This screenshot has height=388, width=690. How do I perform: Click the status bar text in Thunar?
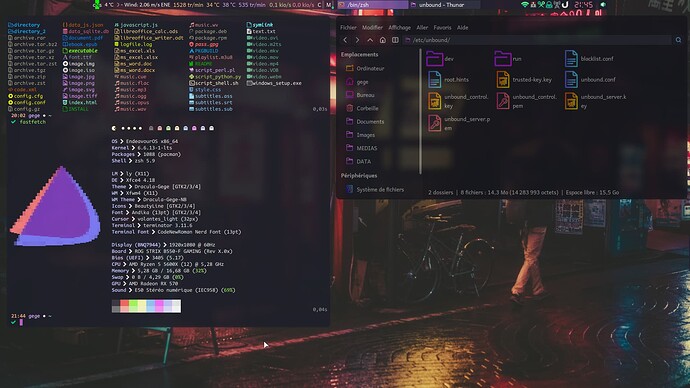tap(524, 192)
